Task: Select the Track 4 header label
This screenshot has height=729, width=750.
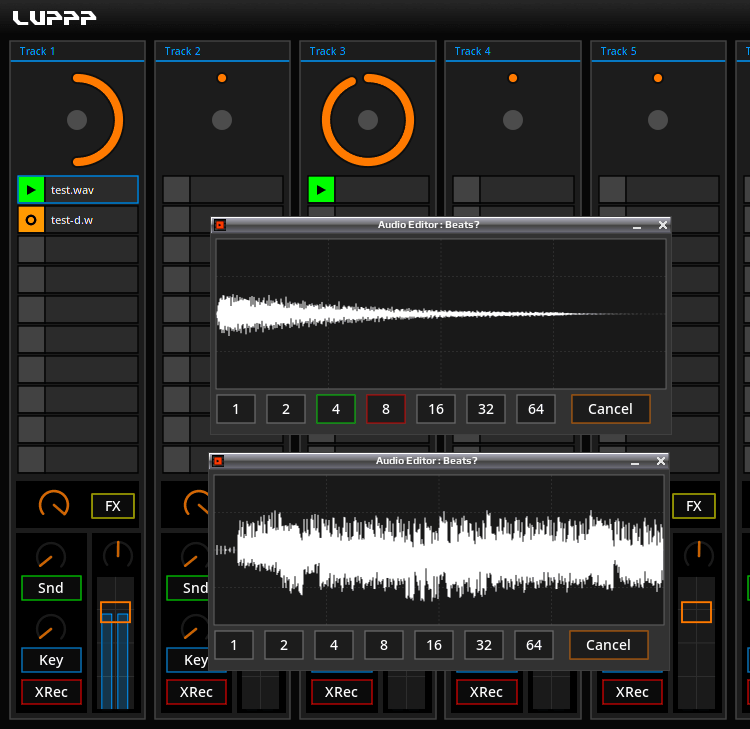Action: tap(473, 51)
